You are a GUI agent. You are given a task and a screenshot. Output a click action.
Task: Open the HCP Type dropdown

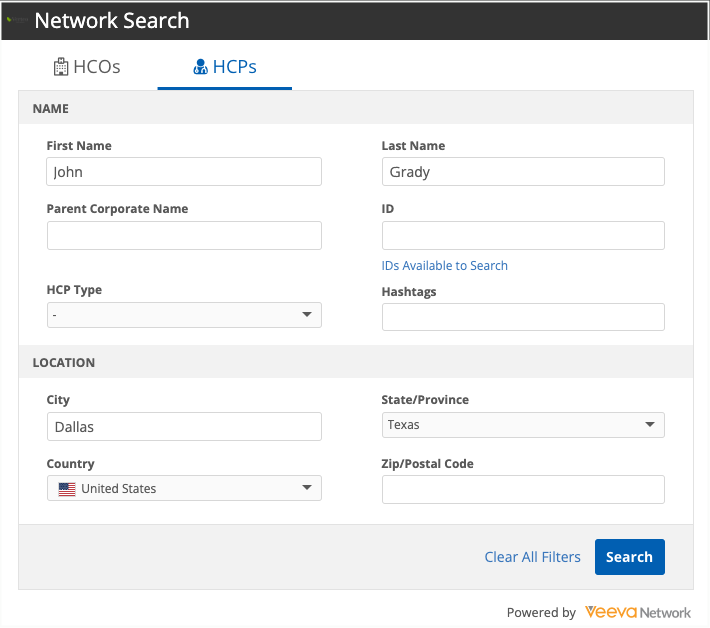click(184, 315)
